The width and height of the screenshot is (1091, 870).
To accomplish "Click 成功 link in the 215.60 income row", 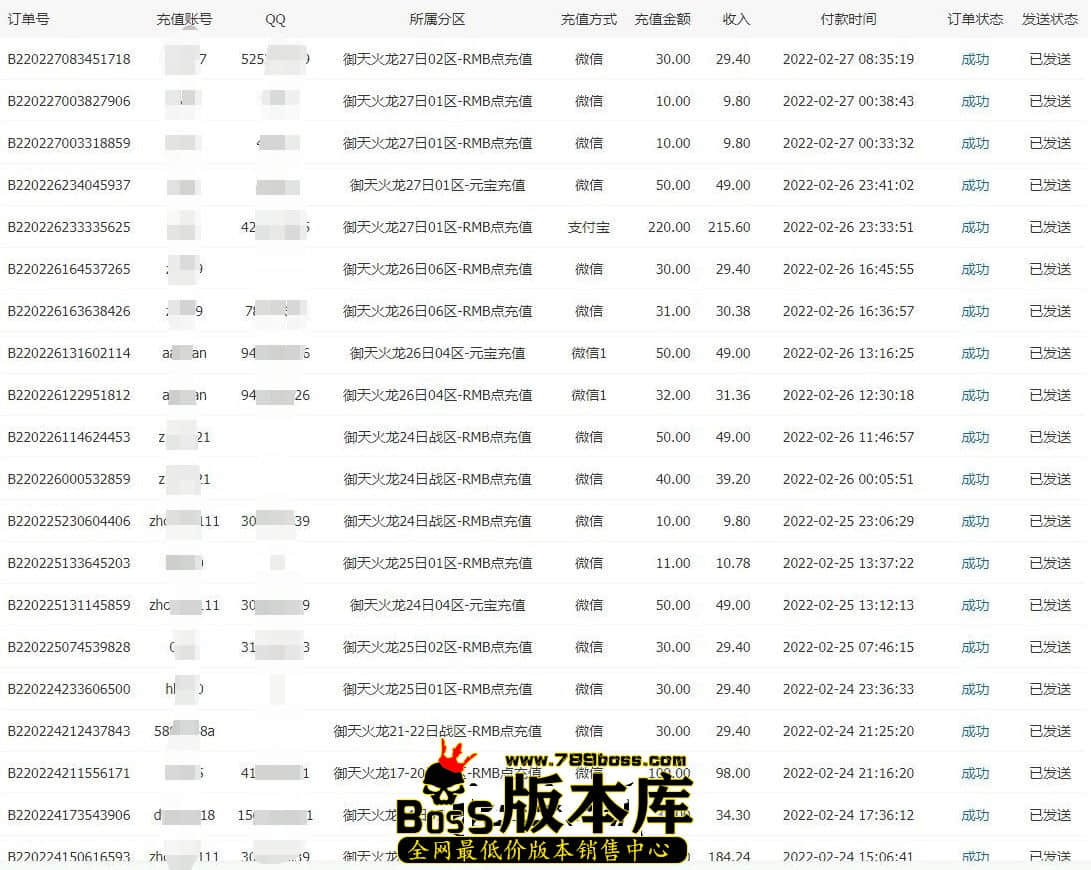I will click(975, 227).
